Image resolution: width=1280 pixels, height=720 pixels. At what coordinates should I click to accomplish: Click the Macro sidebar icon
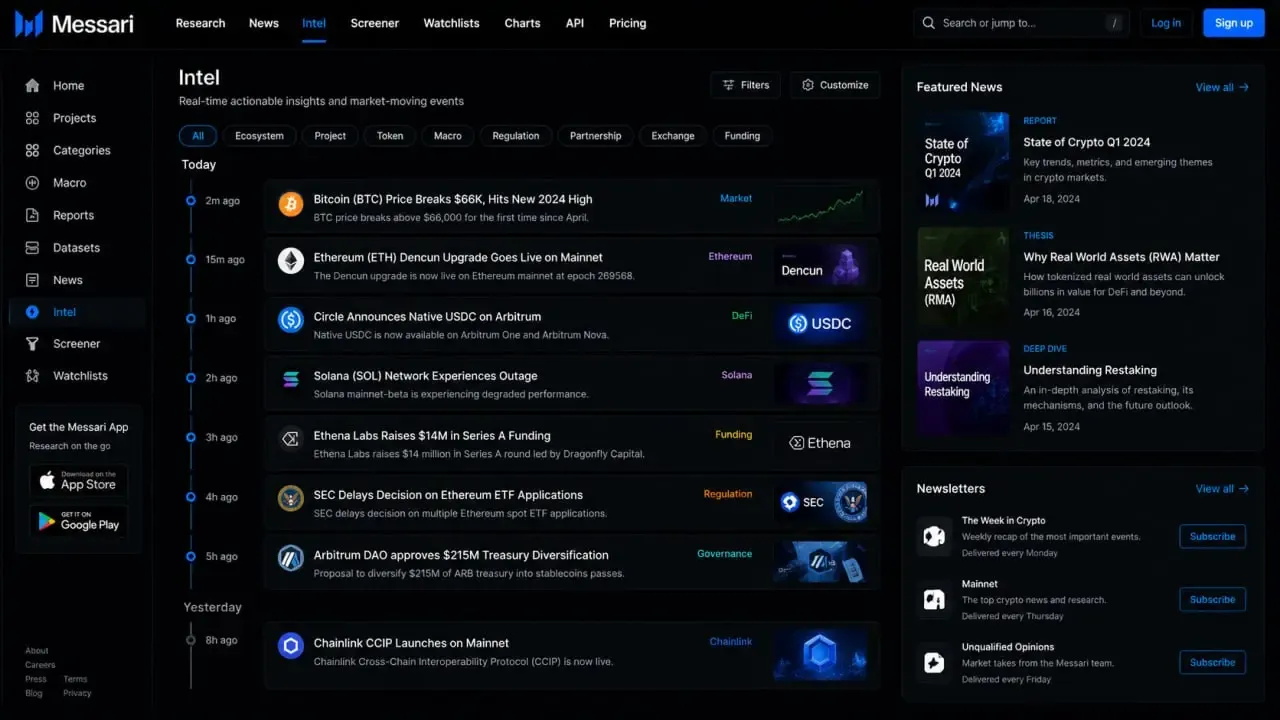click(x=33, y=183)
